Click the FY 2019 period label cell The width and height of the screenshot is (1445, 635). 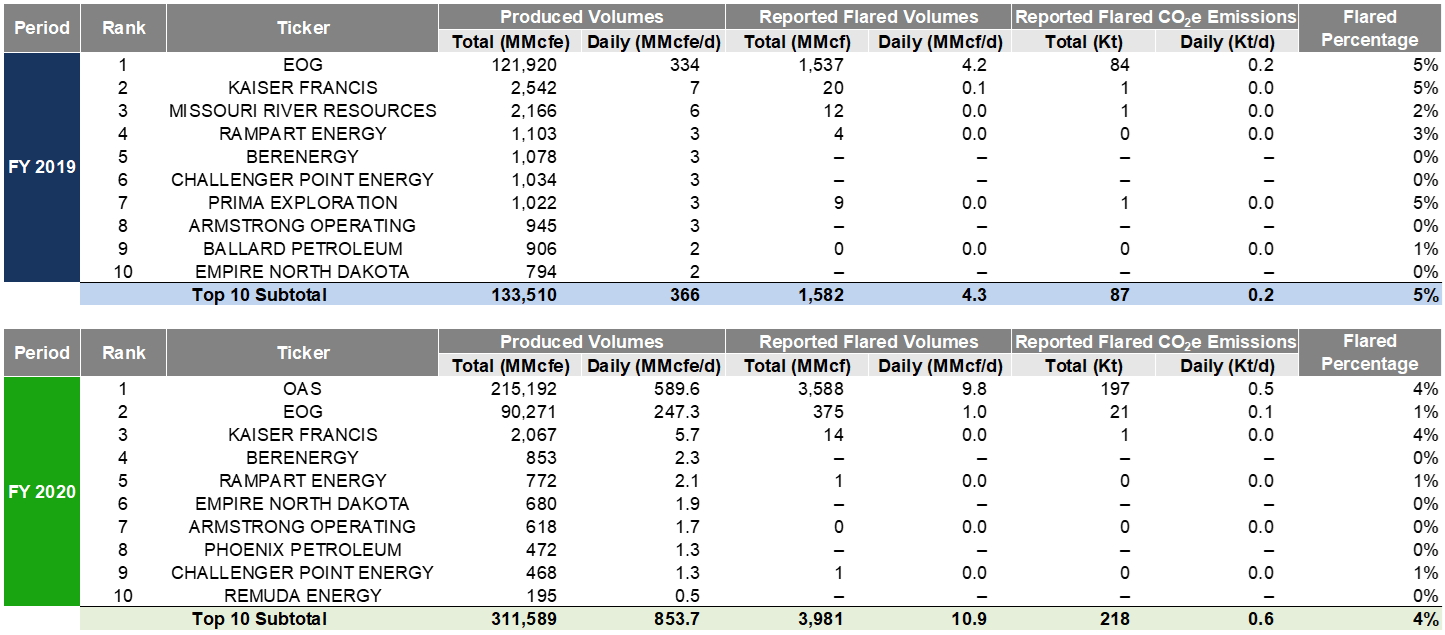click(41, 167)
